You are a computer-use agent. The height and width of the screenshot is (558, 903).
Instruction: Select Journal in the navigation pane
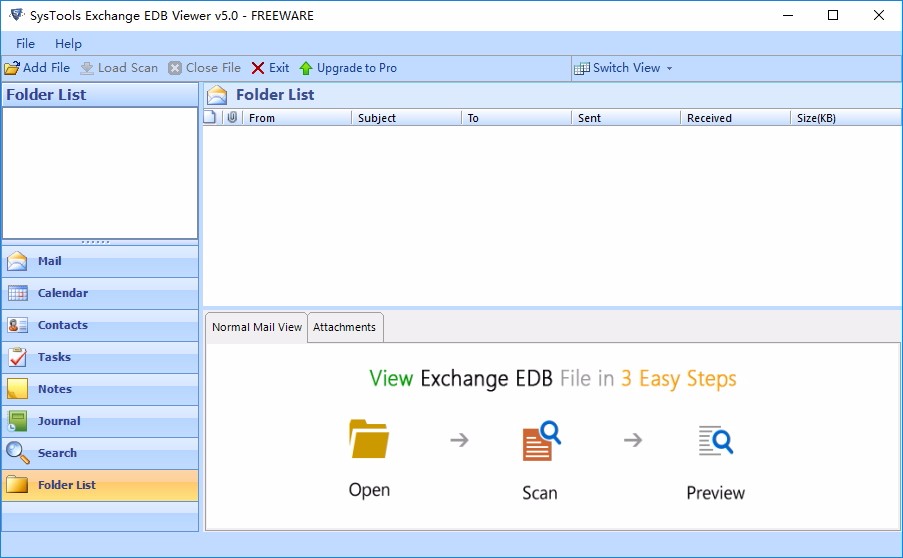coord(100,421)
